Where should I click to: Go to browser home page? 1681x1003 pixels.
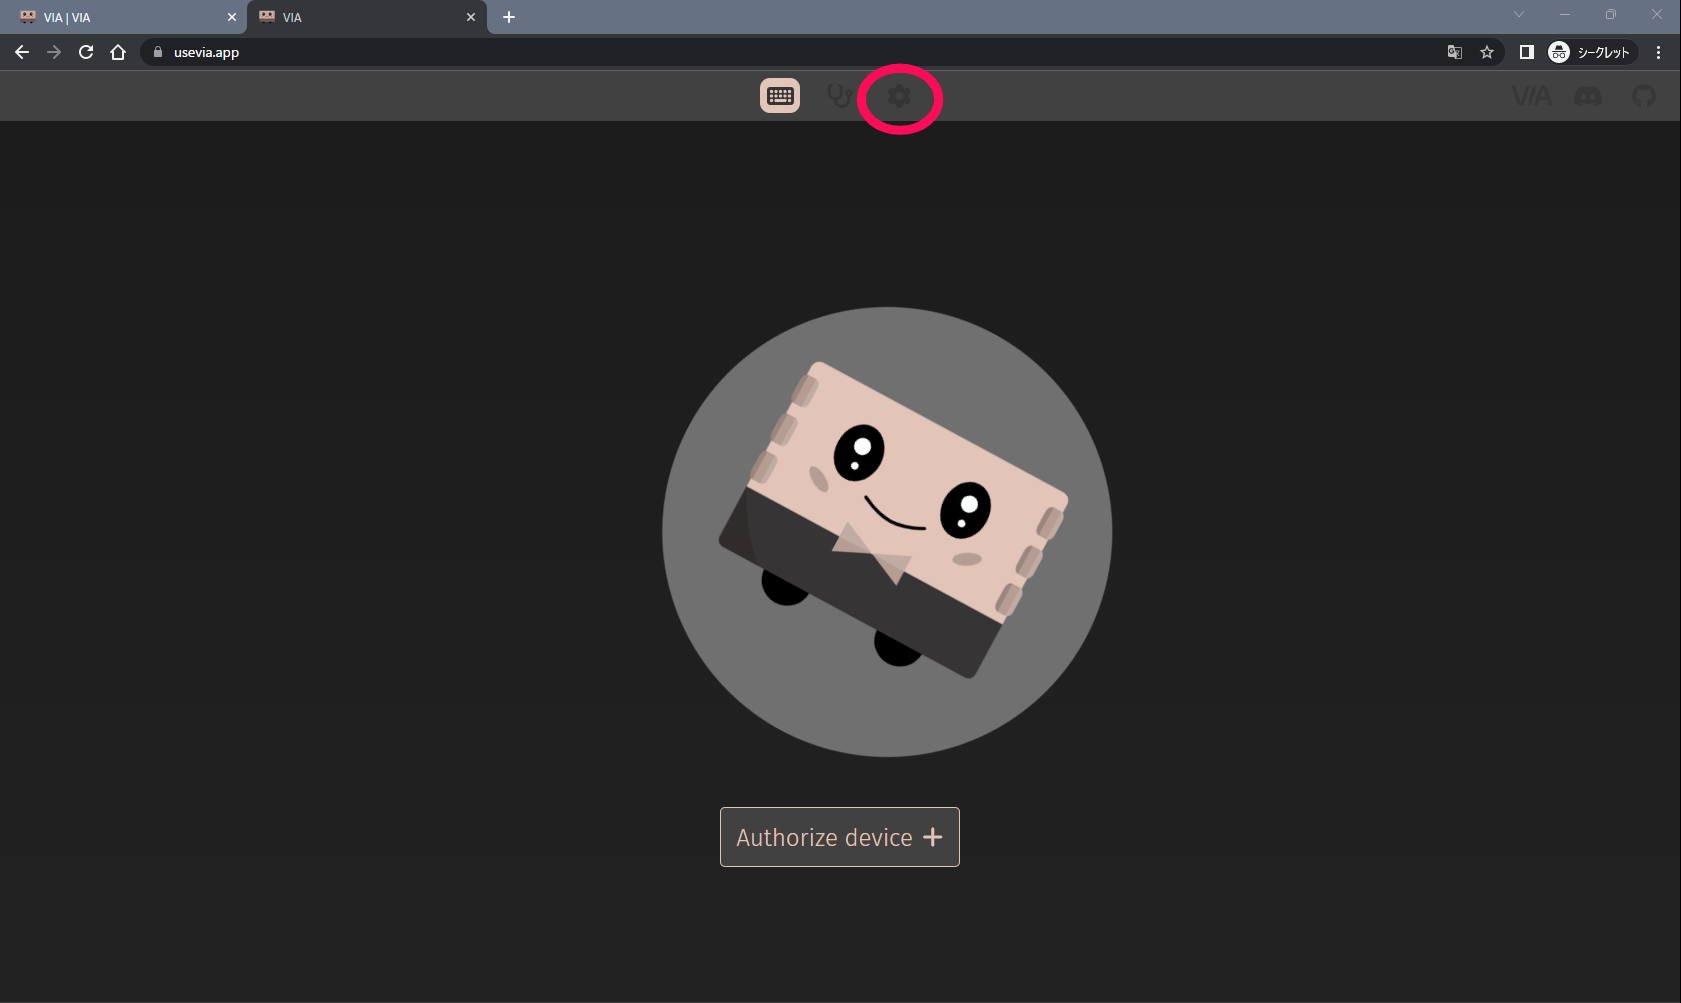pyautogui.click(x=118, y=52)
